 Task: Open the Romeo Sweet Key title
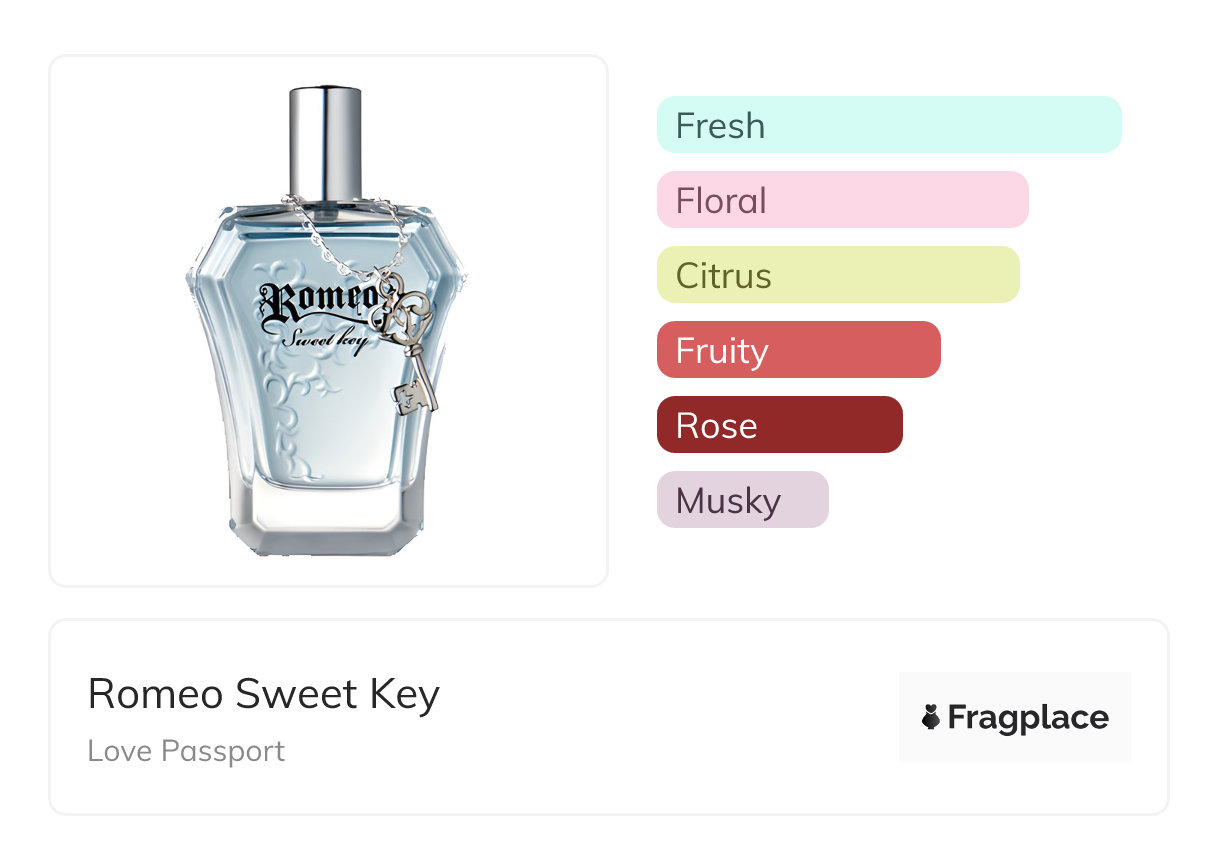pyautogui.click(x=264, y=694)
